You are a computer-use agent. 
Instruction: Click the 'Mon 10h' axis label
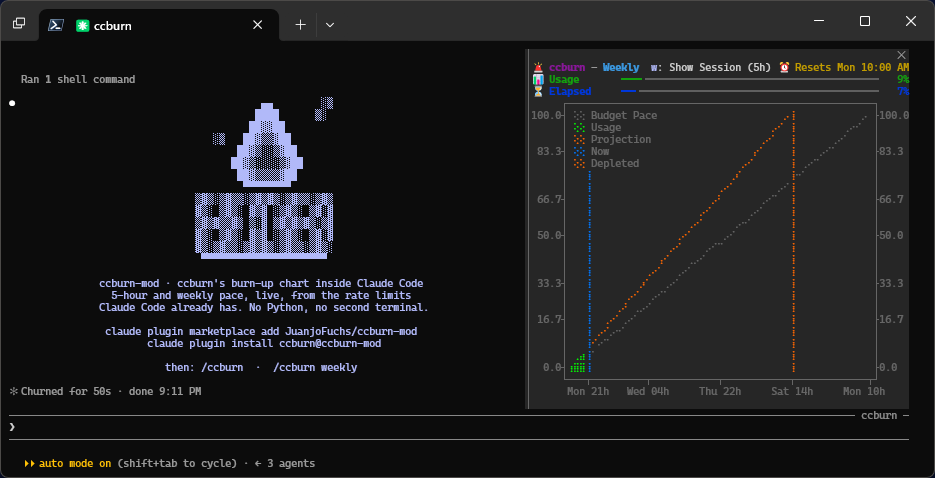tap(863, 391)
